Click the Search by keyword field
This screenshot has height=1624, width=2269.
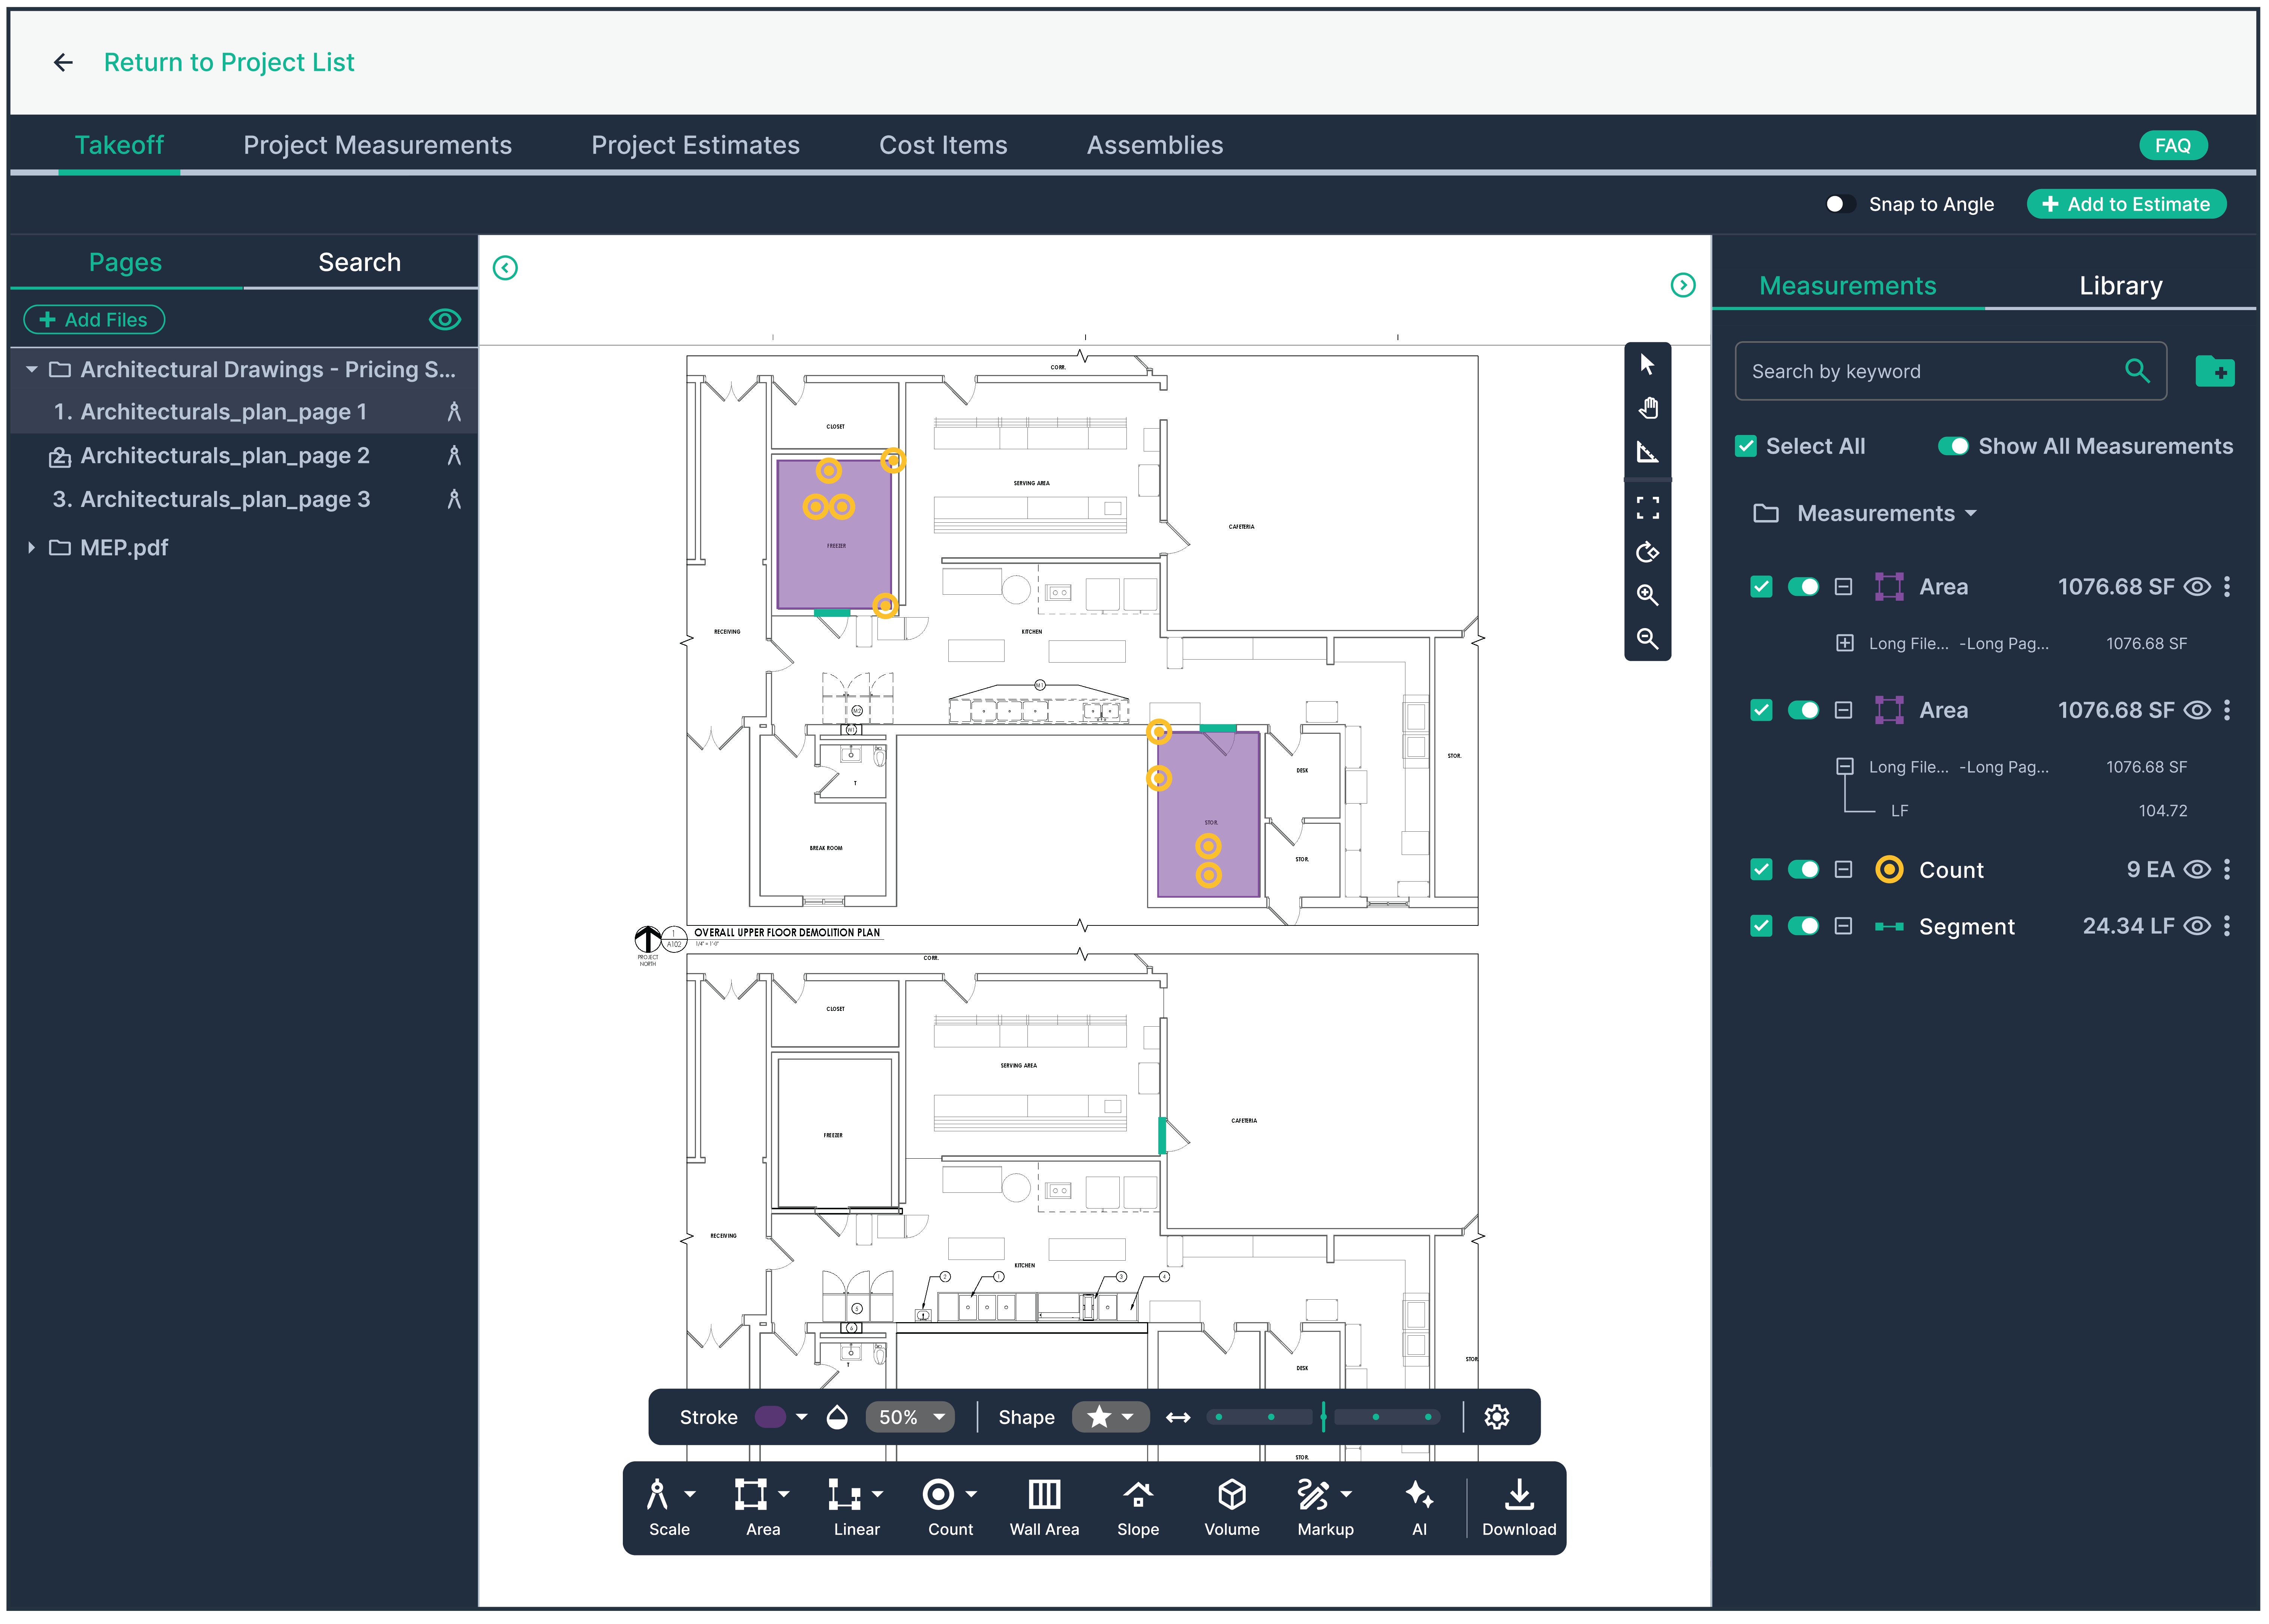click(x=1930, y=370)
